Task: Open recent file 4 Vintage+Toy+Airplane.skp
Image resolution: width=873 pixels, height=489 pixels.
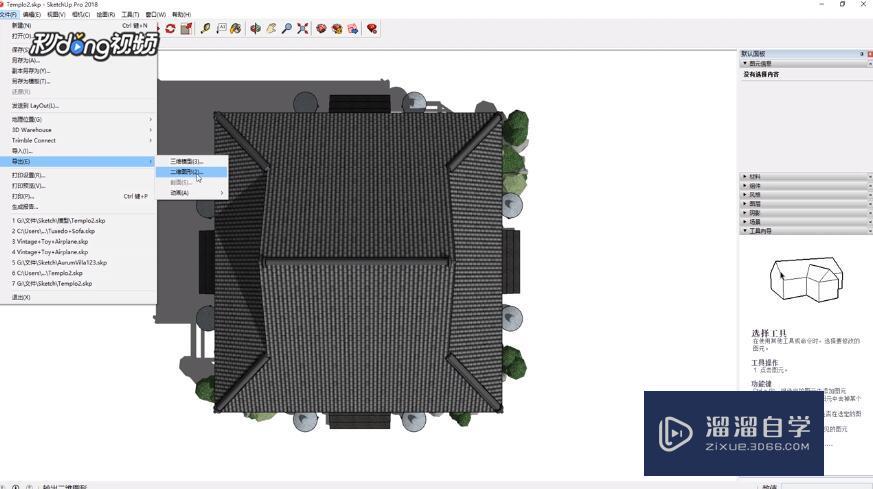Action: coord(79,252)
